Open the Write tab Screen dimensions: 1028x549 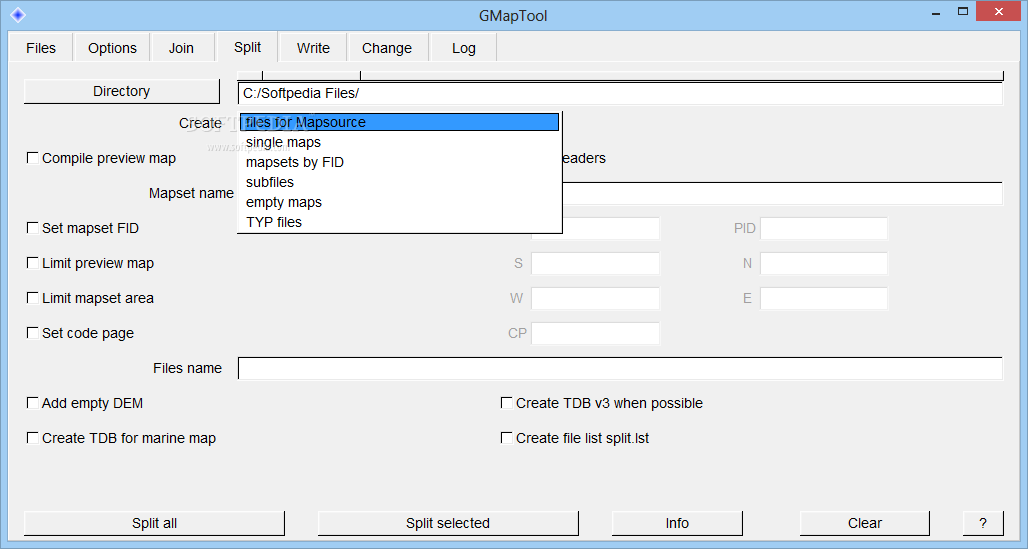point(313,48)
